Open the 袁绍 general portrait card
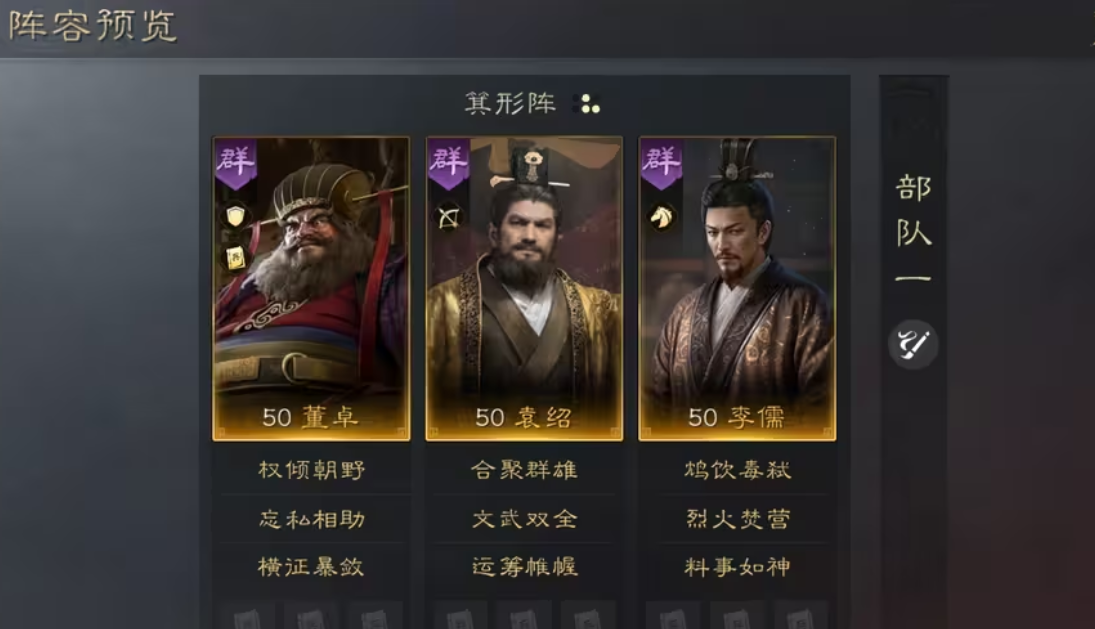 [524, 288]
